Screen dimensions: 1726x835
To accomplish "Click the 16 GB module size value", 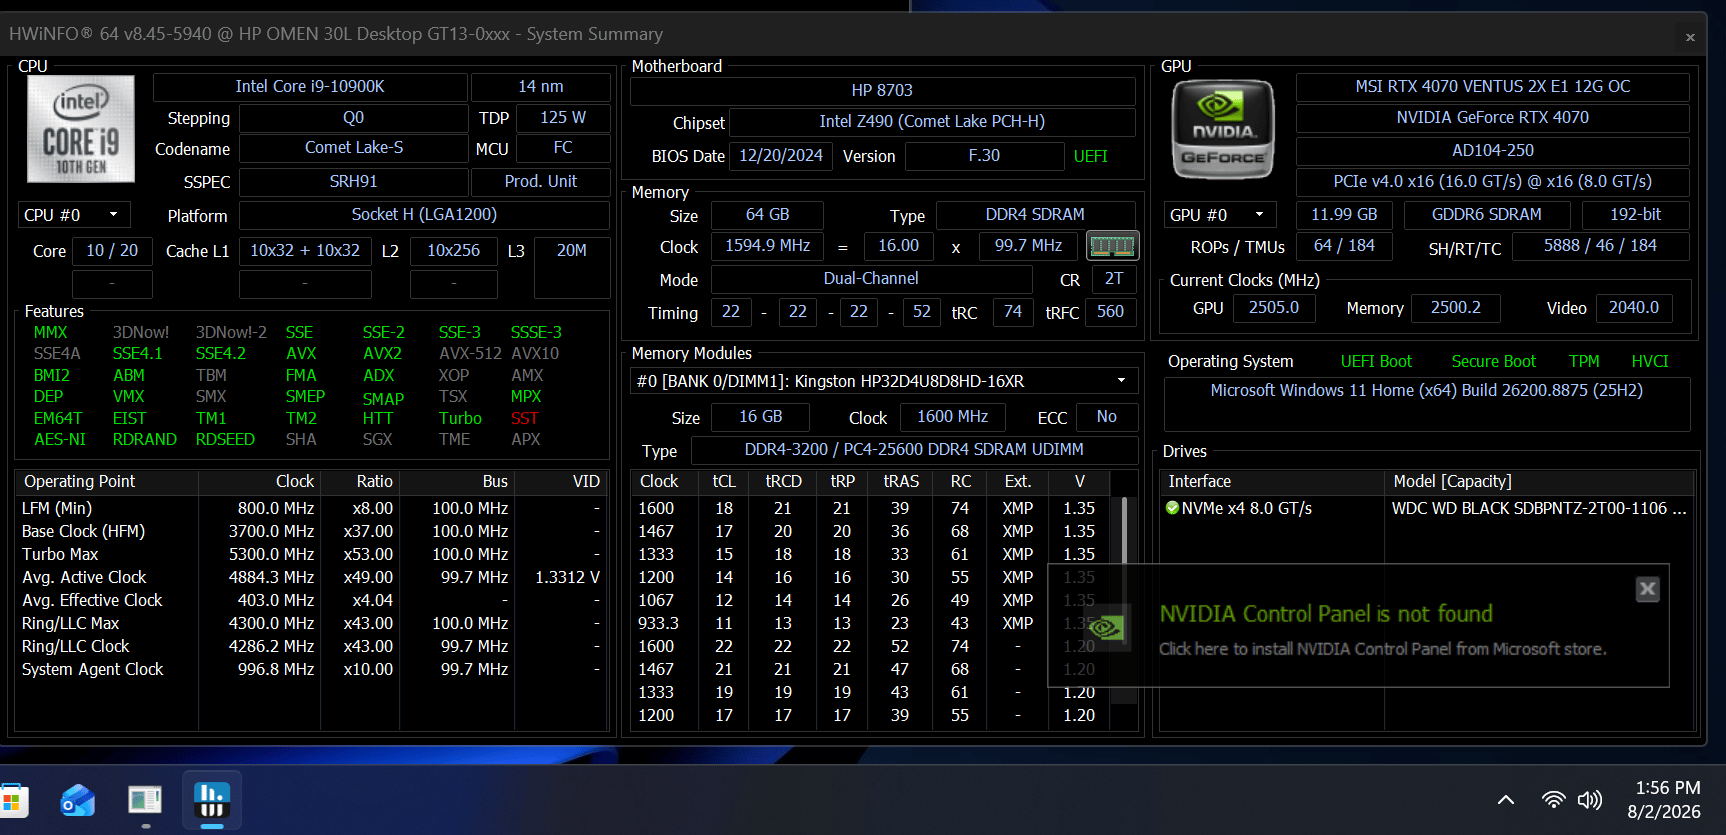I will pyautogui.click(x=761, y=417).
